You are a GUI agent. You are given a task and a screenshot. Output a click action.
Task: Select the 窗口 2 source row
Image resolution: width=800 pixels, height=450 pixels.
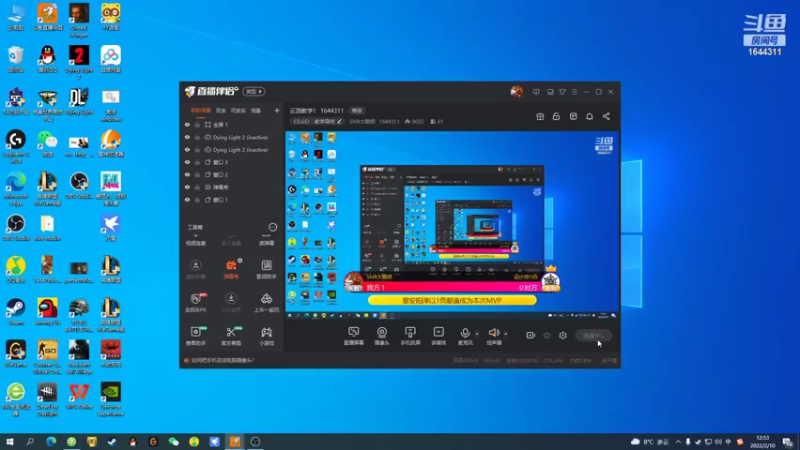tap(232, 174)
